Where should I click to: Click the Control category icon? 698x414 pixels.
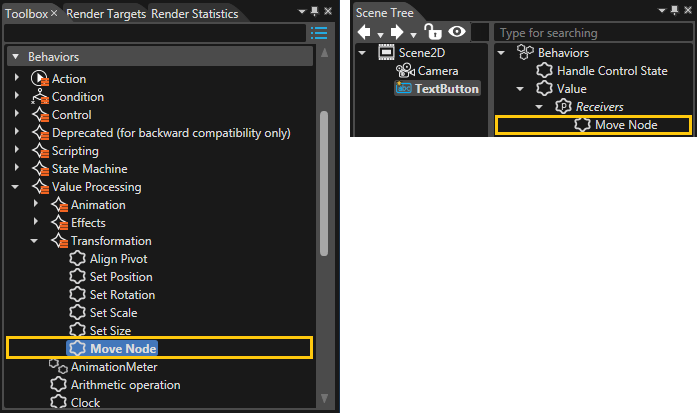point(41,115)
